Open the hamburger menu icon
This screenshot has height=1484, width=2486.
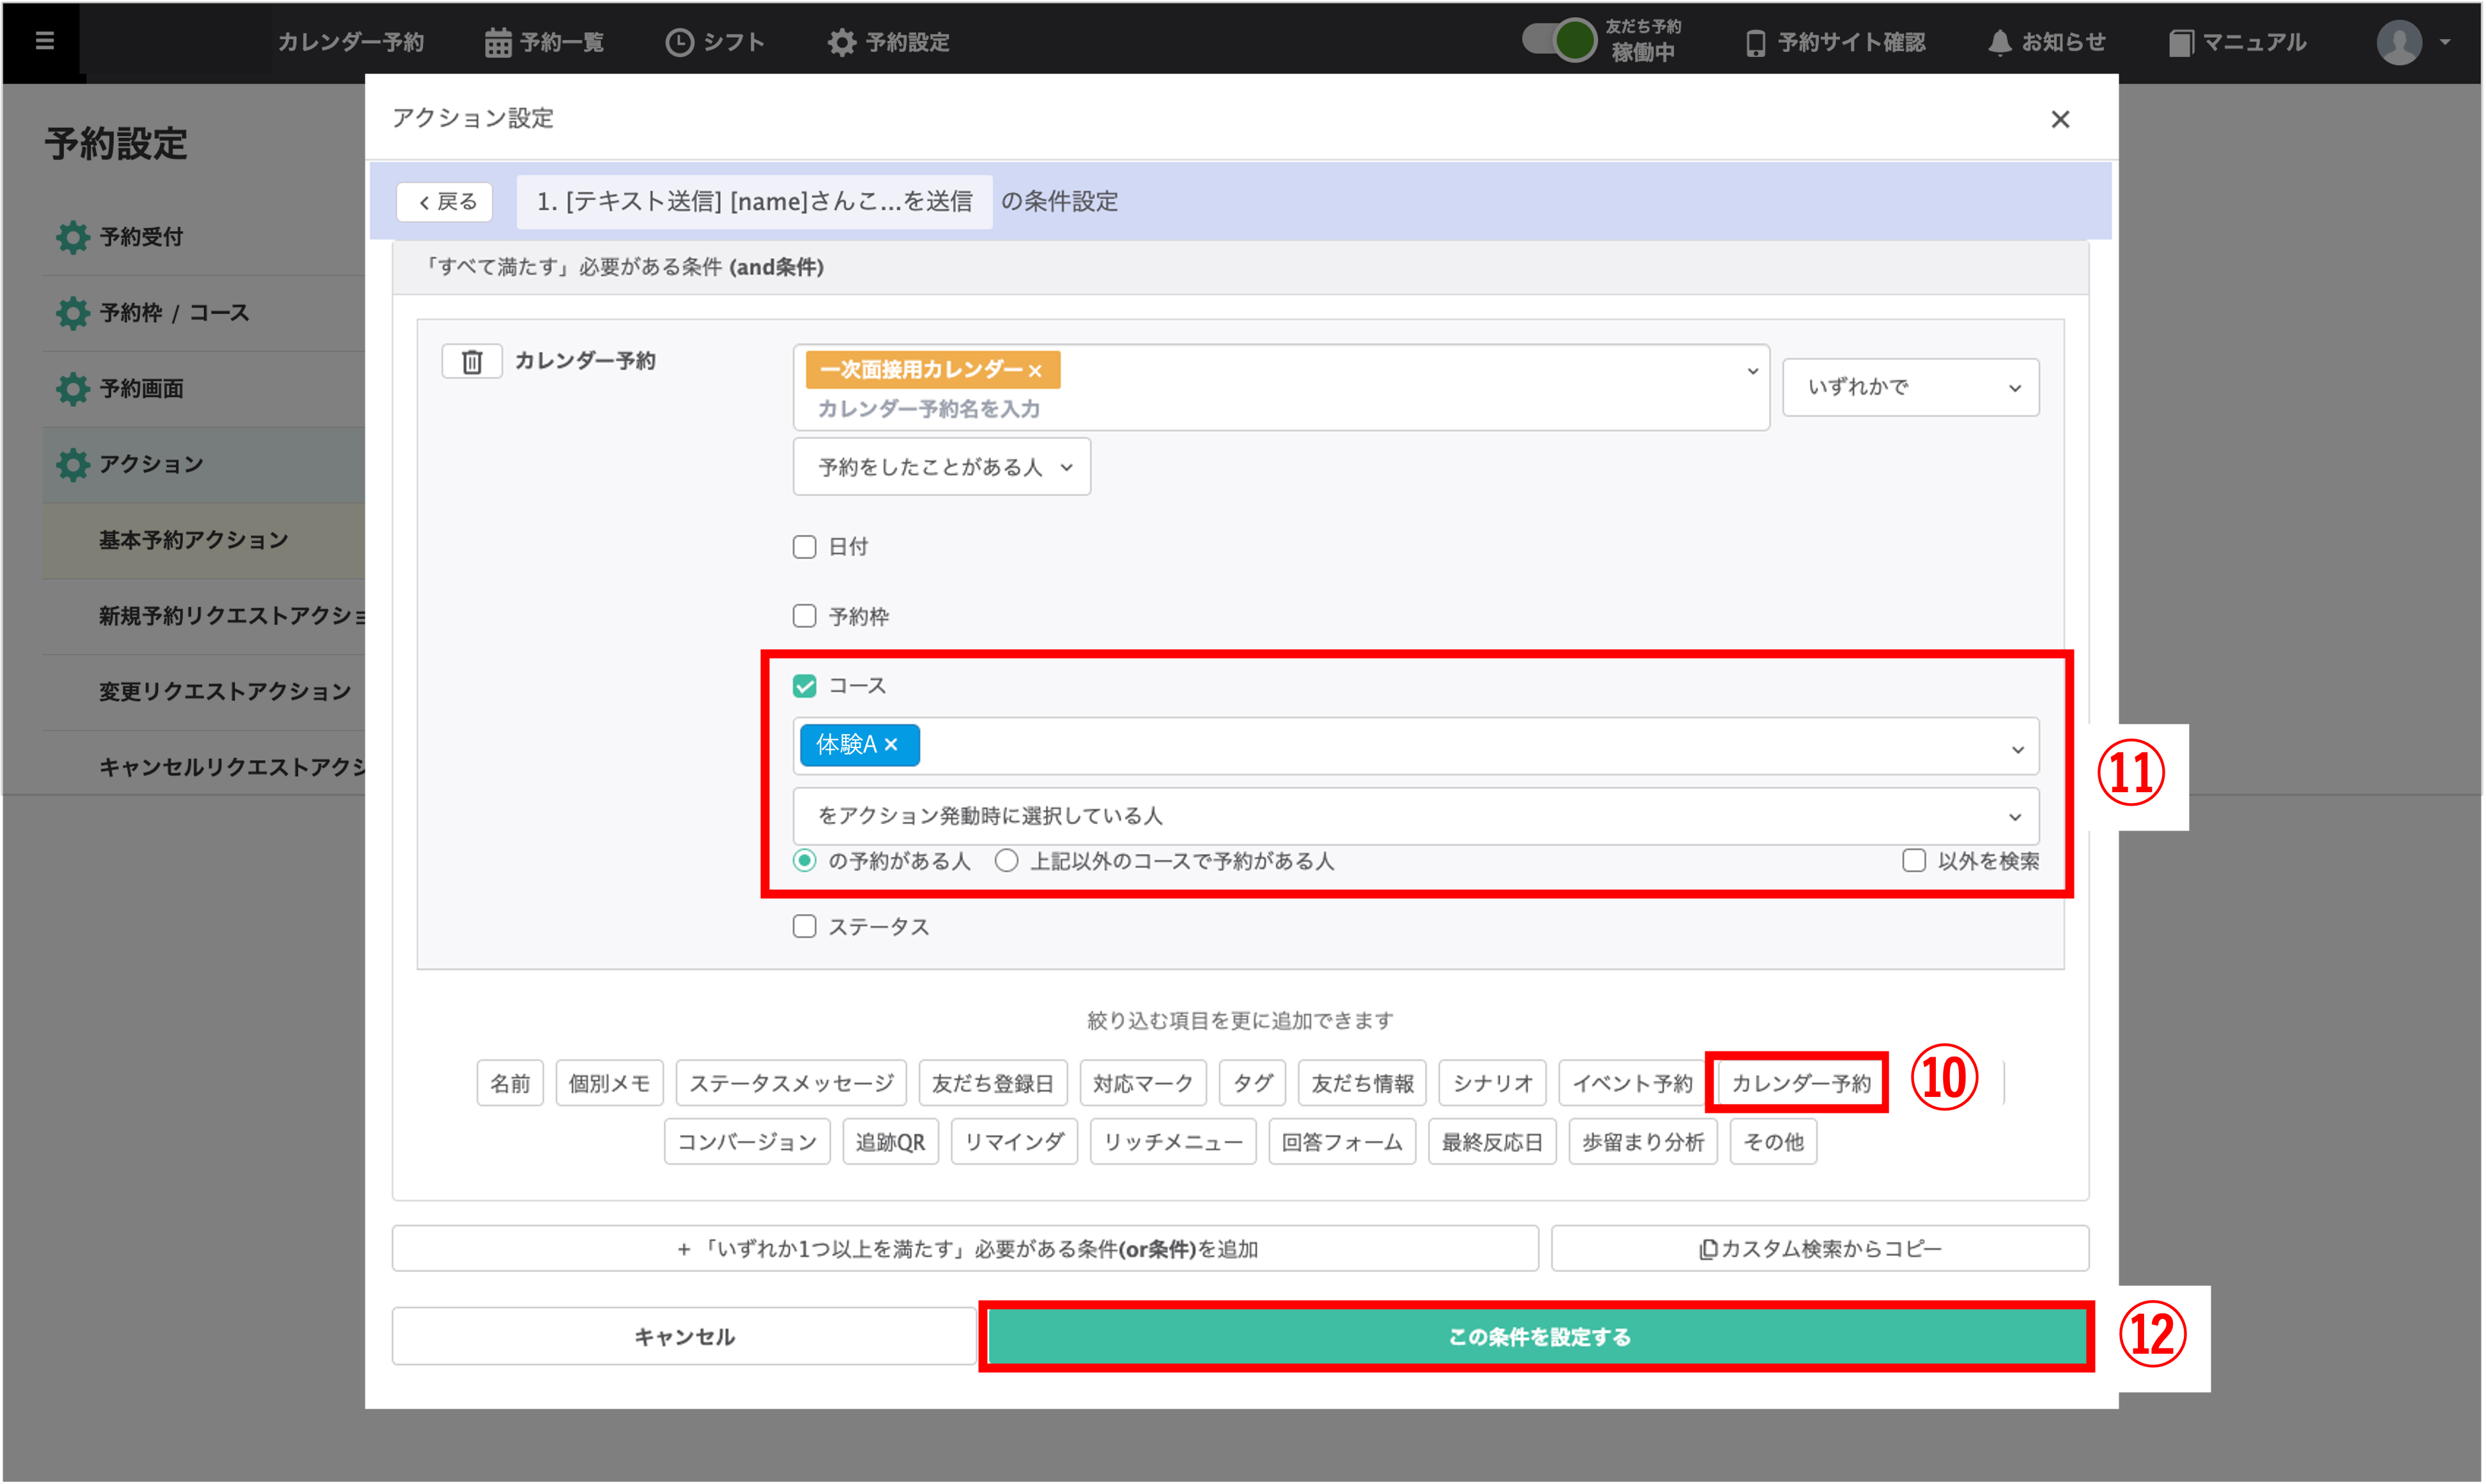(x=44, y=41)
